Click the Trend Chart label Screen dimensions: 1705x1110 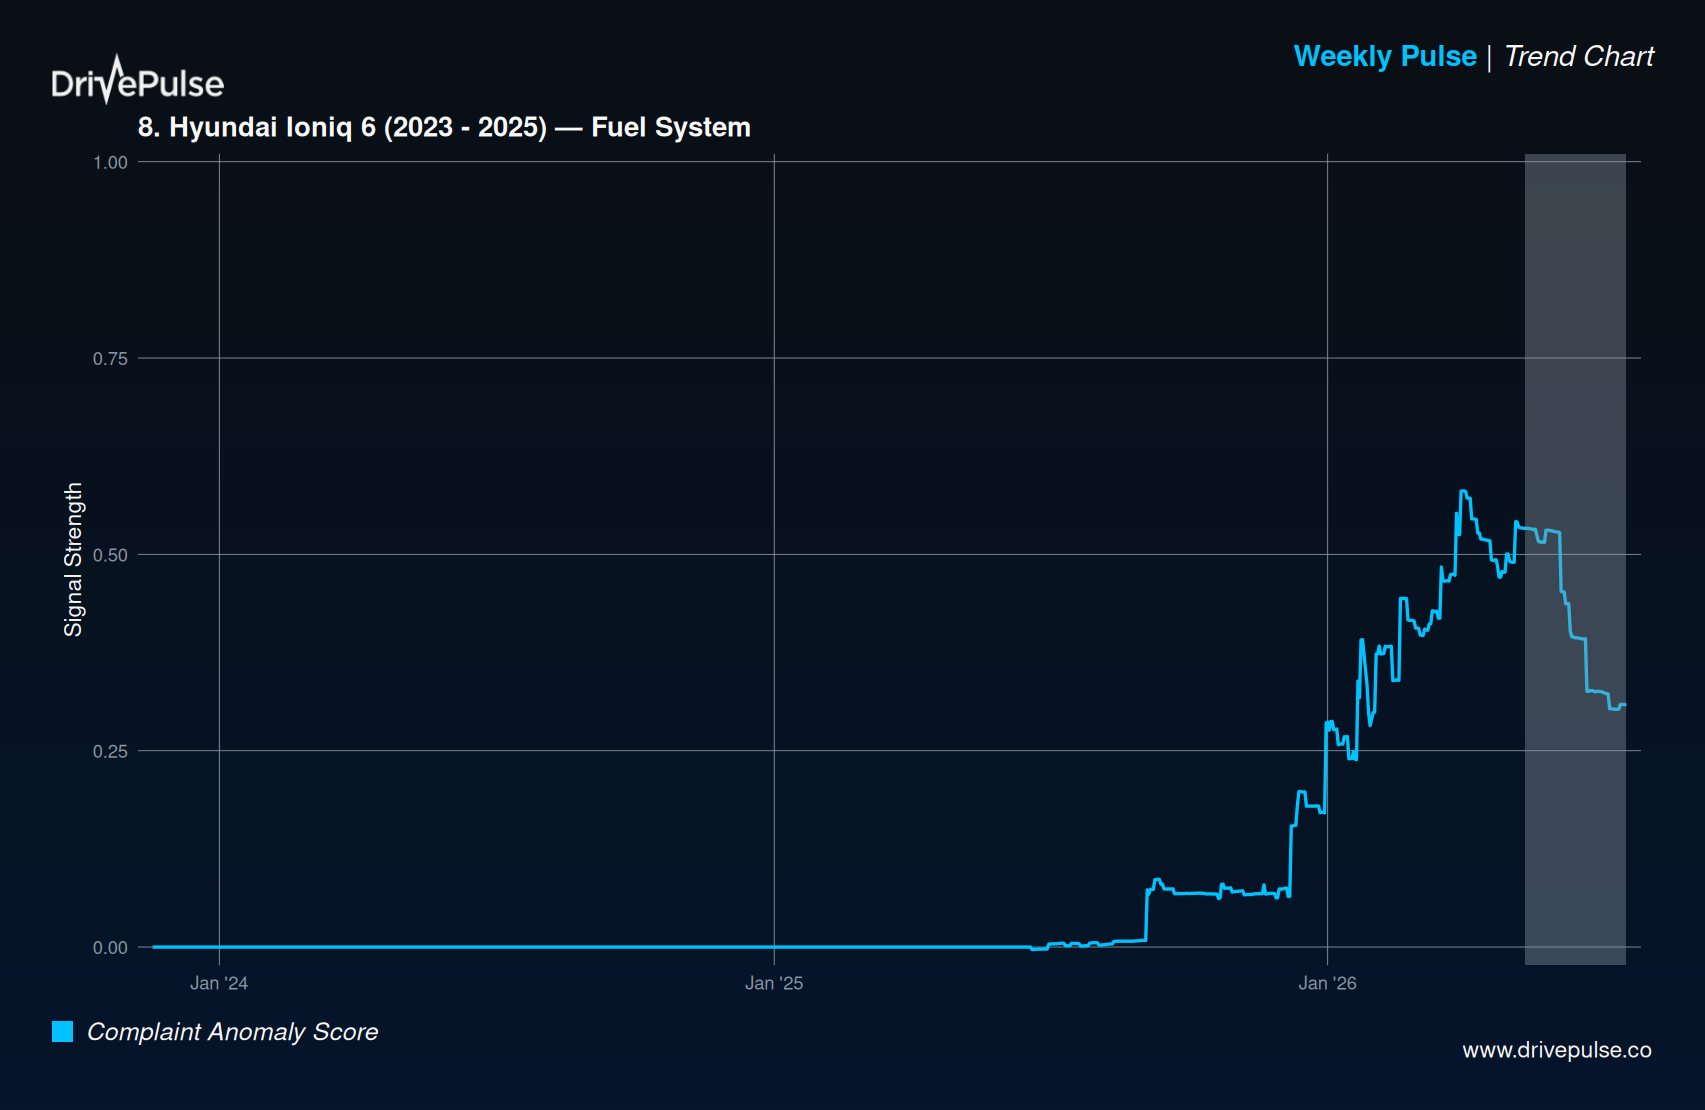pos(1579,56)
